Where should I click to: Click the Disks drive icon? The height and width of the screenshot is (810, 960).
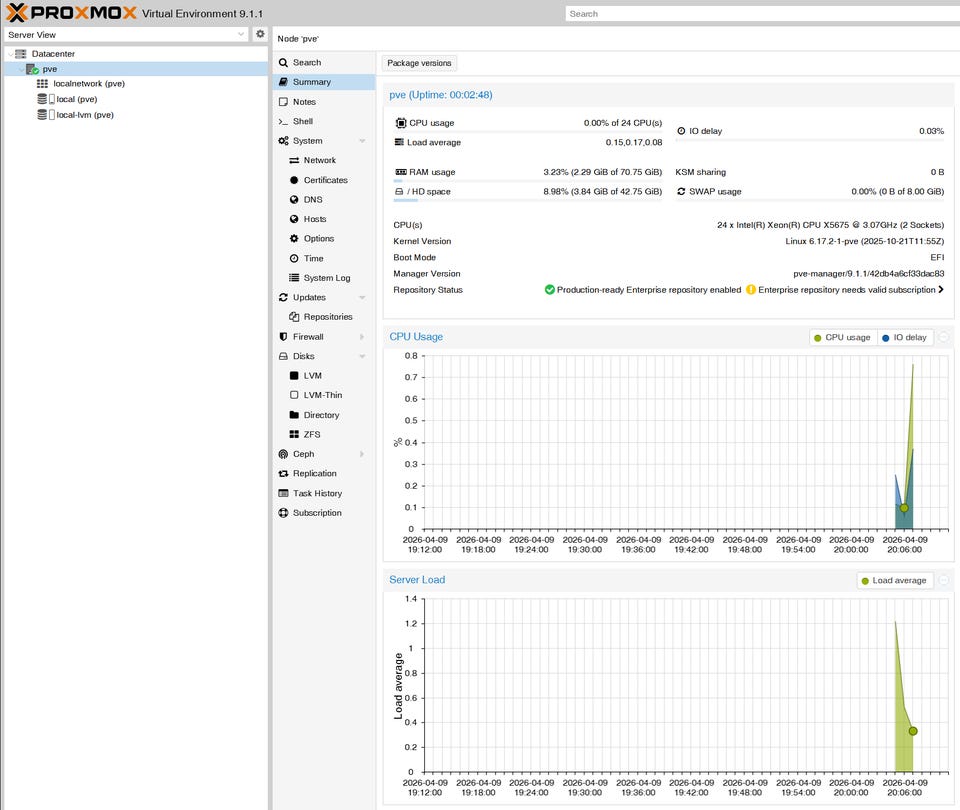283,356
